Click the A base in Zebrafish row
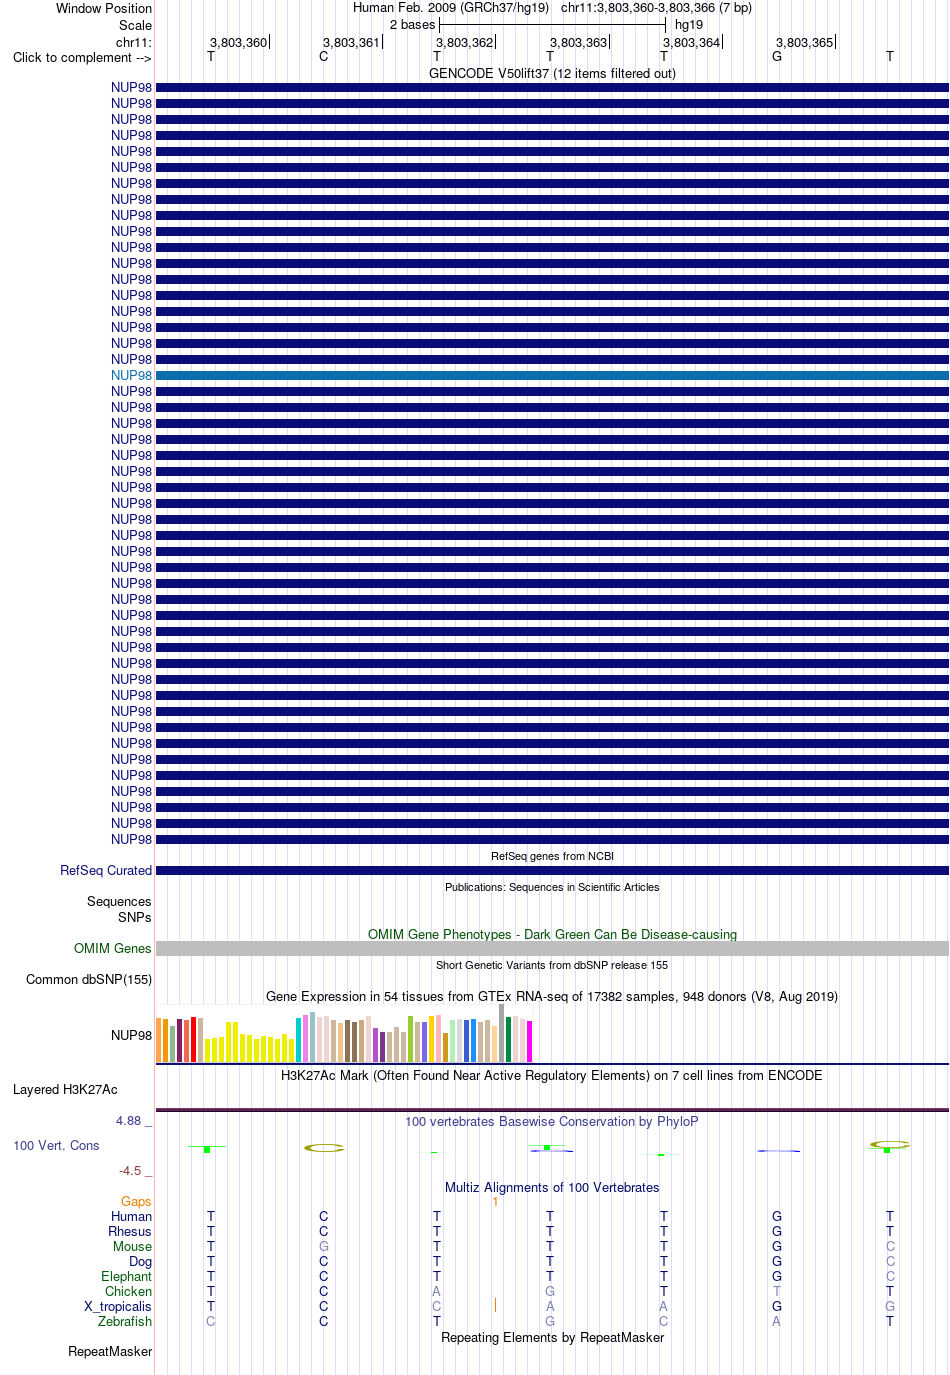 coord(777,1321)
